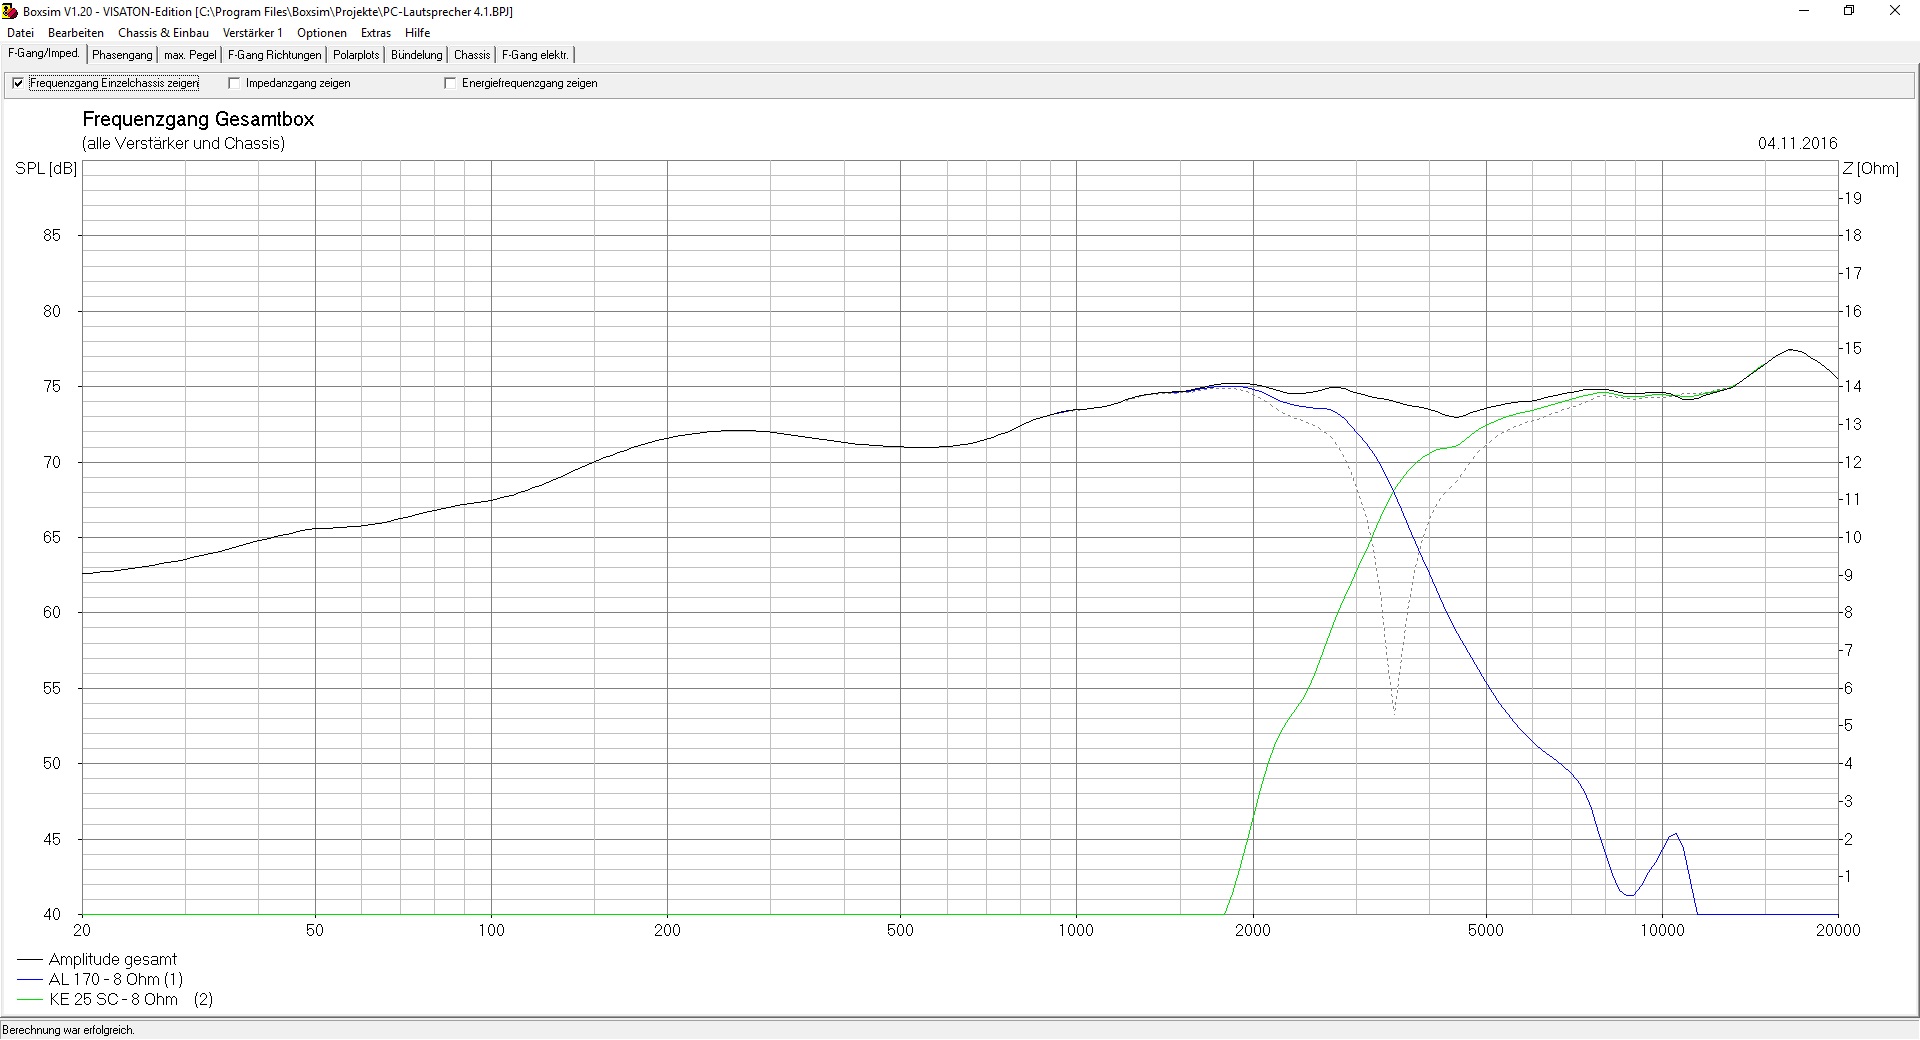Click the Boxsim application icon in title bar

click(11, 11)
